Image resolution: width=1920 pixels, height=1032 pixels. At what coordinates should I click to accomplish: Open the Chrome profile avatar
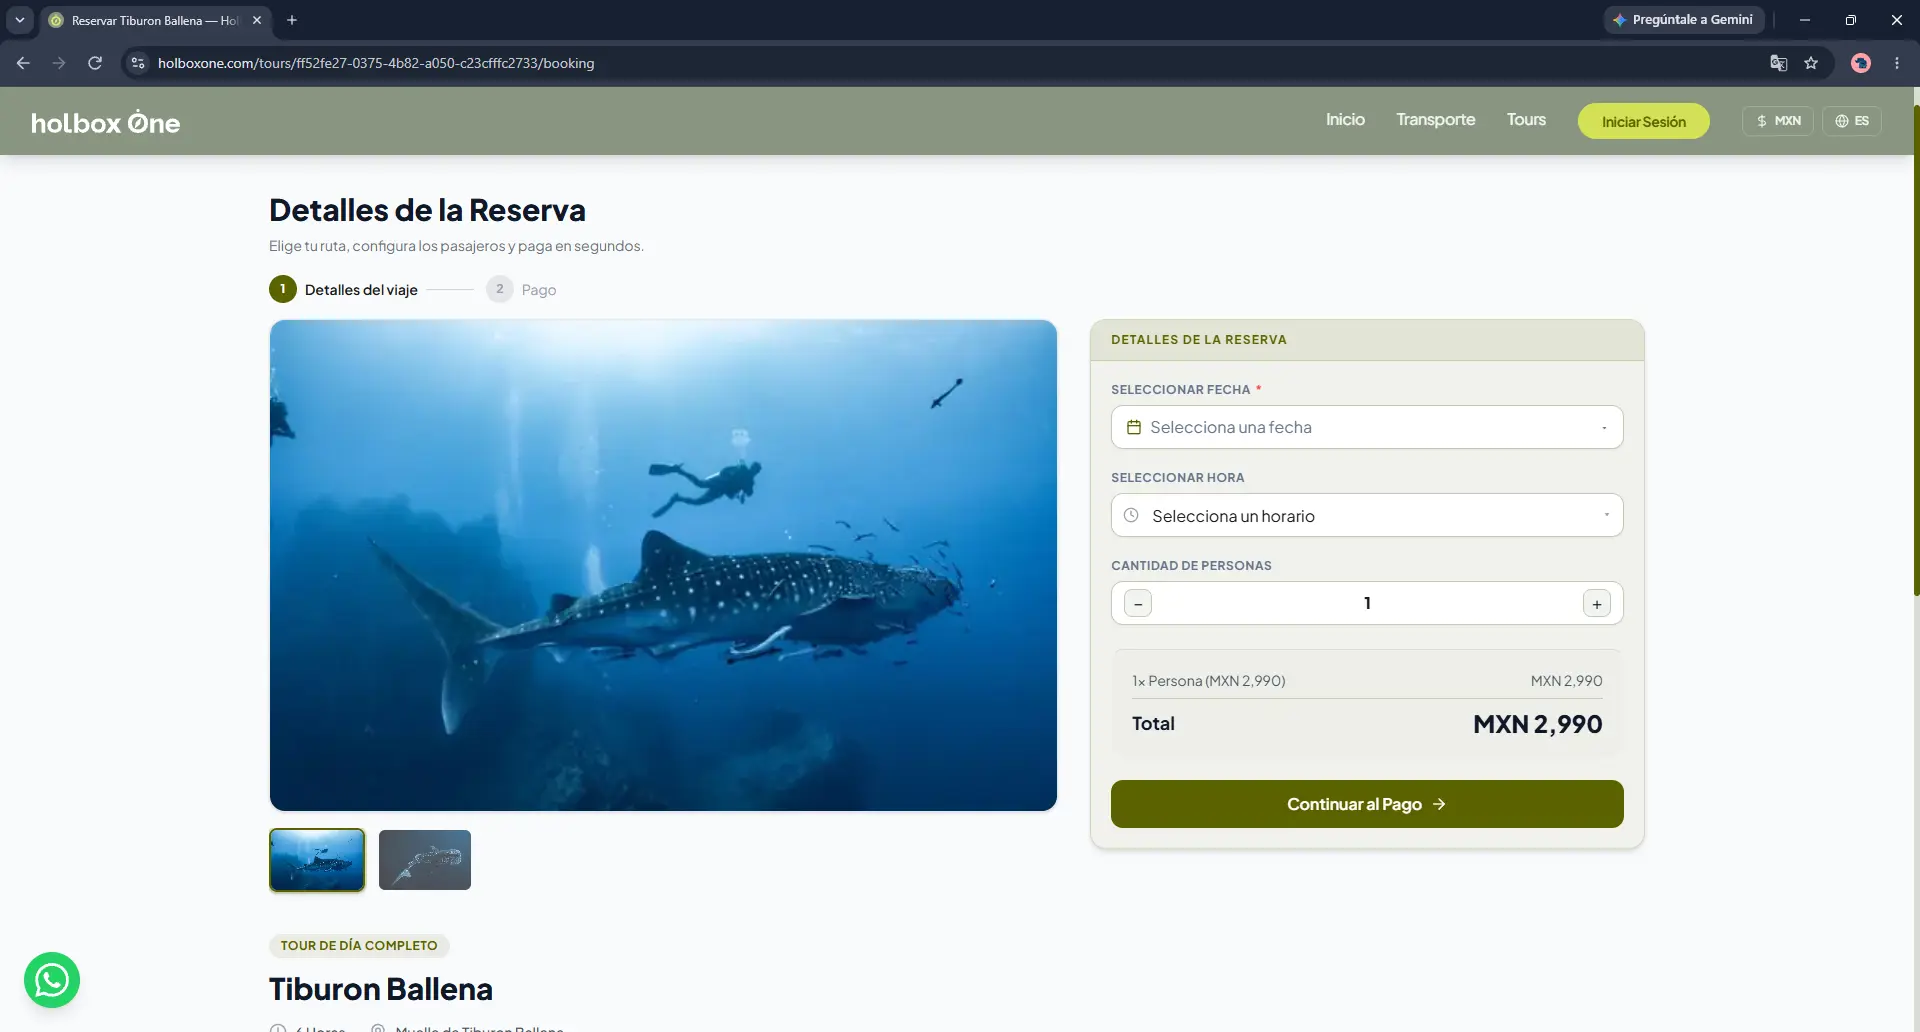click(1861, 63)
